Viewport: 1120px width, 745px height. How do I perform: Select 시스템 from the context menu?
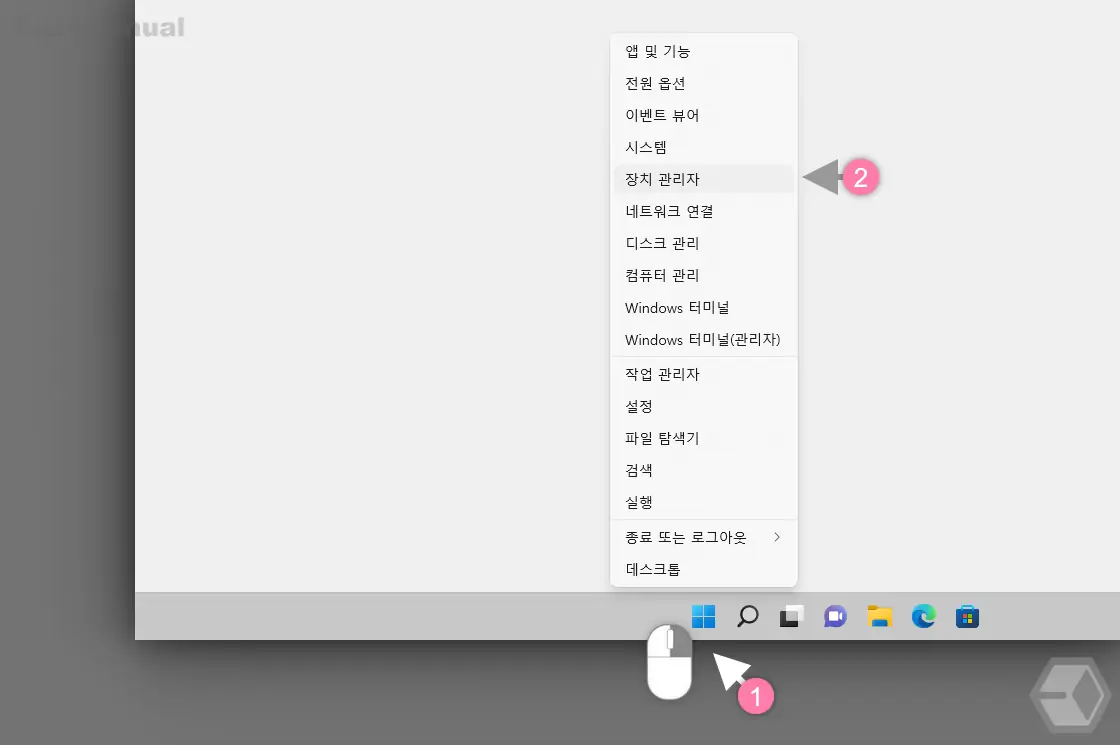coord(644,147)
